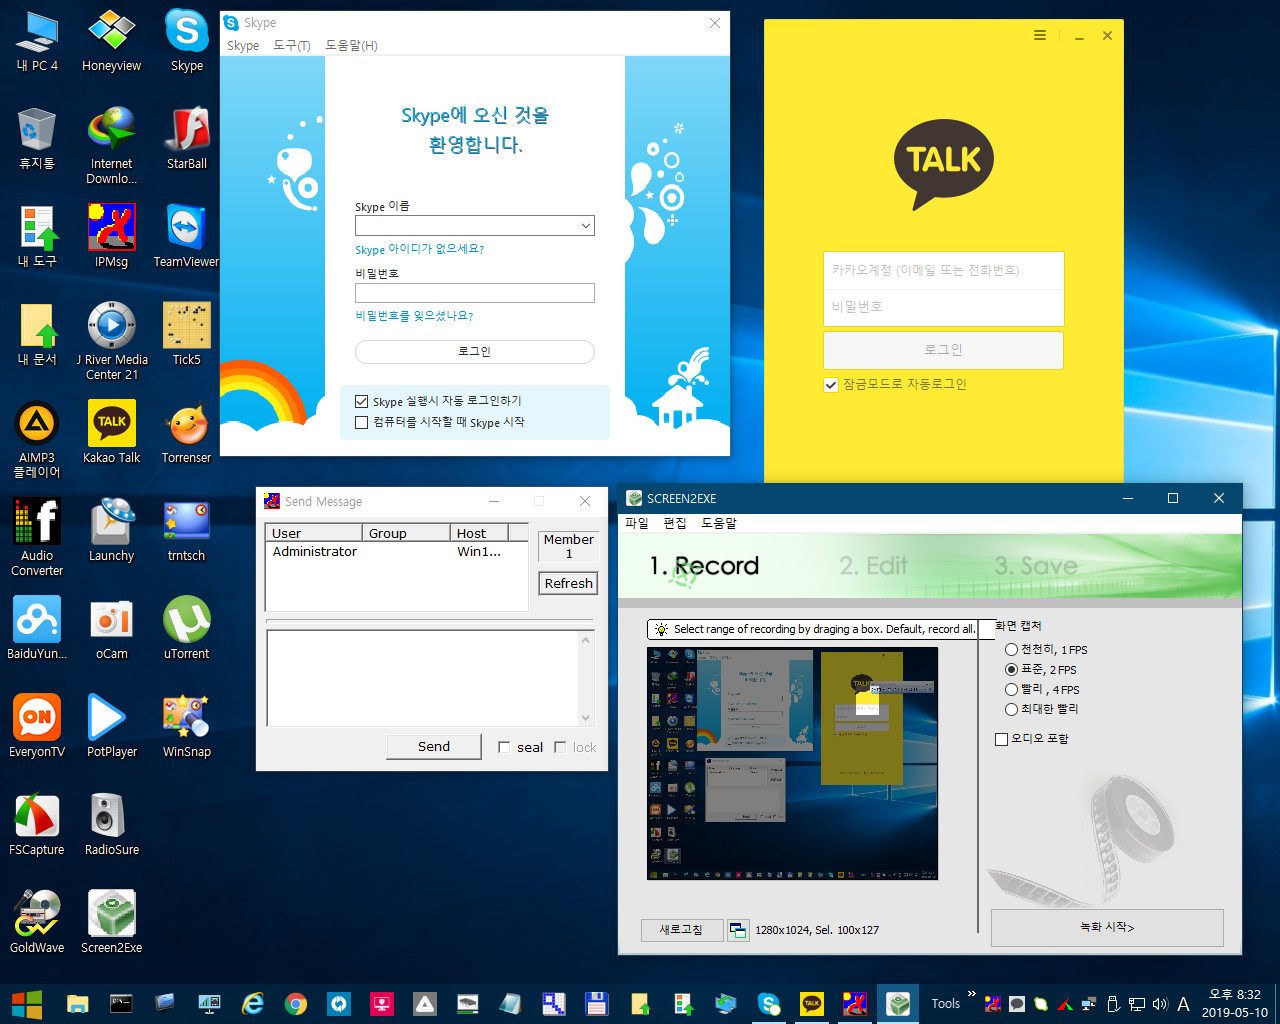Open the 도움말(H) menu in Skype
Image resolution: width=1280 pixels, height=1024 pixels.
pos(351,46)
